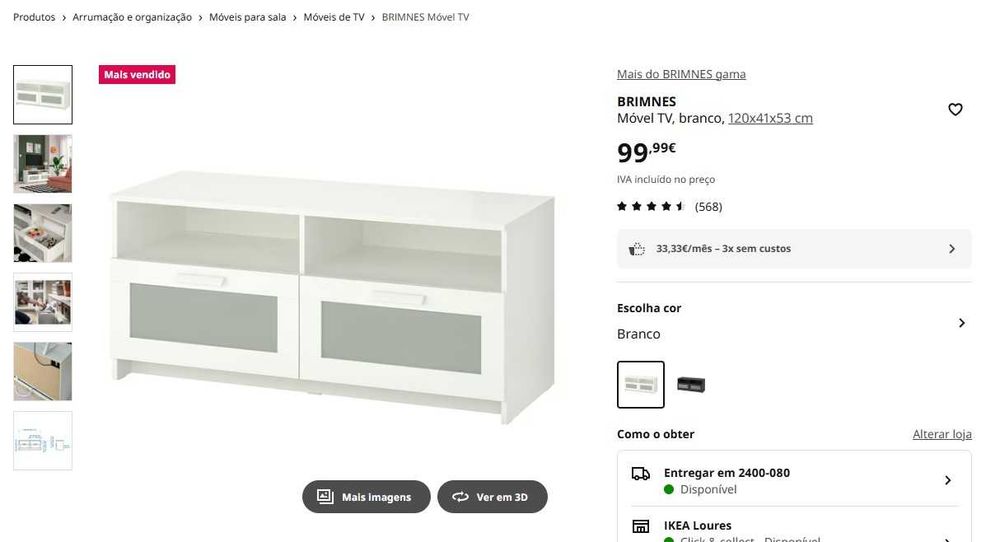
Task: Open Móveis para sala breadcrumb
Action: tap(247, 17)
